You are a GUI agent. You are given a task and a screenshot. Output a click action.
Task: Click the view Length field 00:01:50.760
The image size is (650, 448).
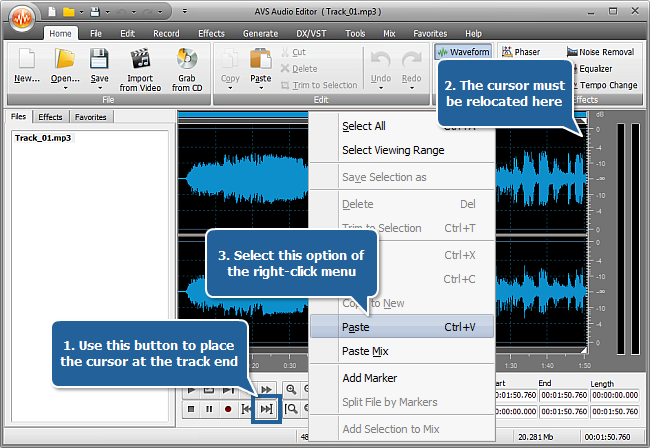615,412
